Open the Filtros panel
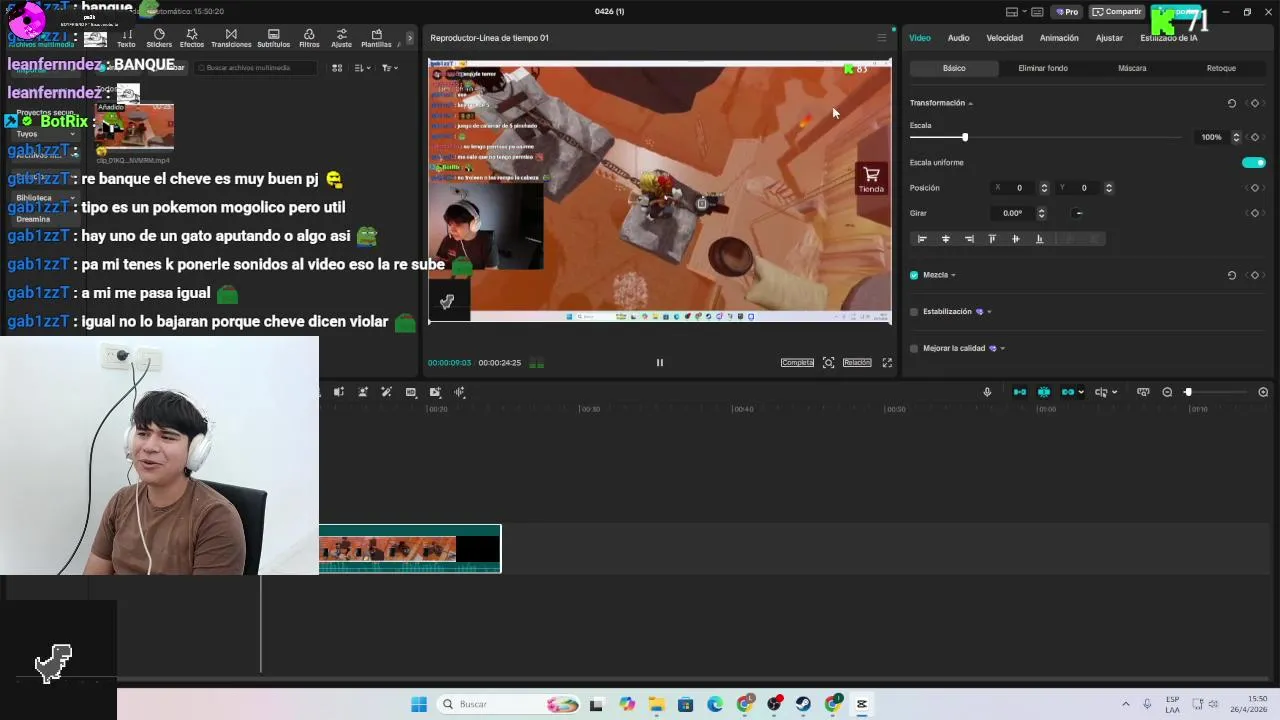 coord(309,38)
